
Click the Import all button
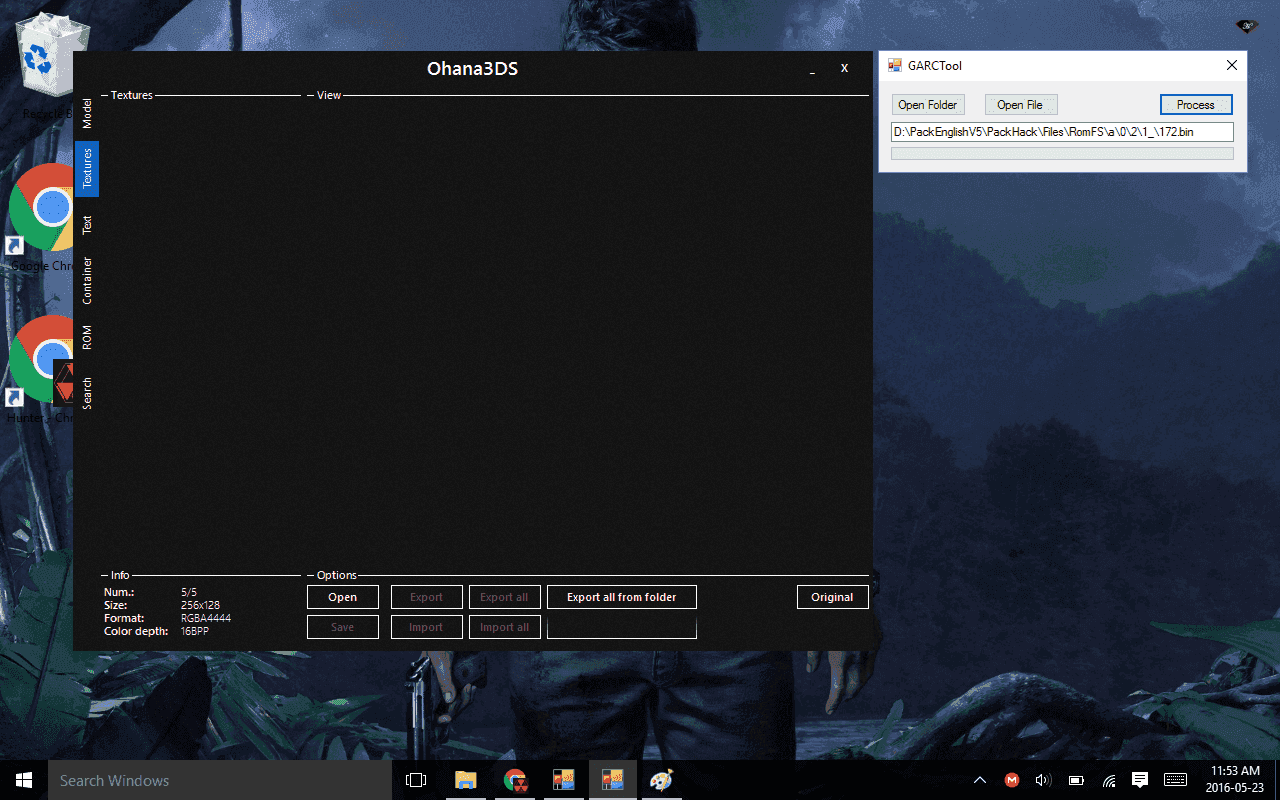pyautogui.click(x=504, y=627)
